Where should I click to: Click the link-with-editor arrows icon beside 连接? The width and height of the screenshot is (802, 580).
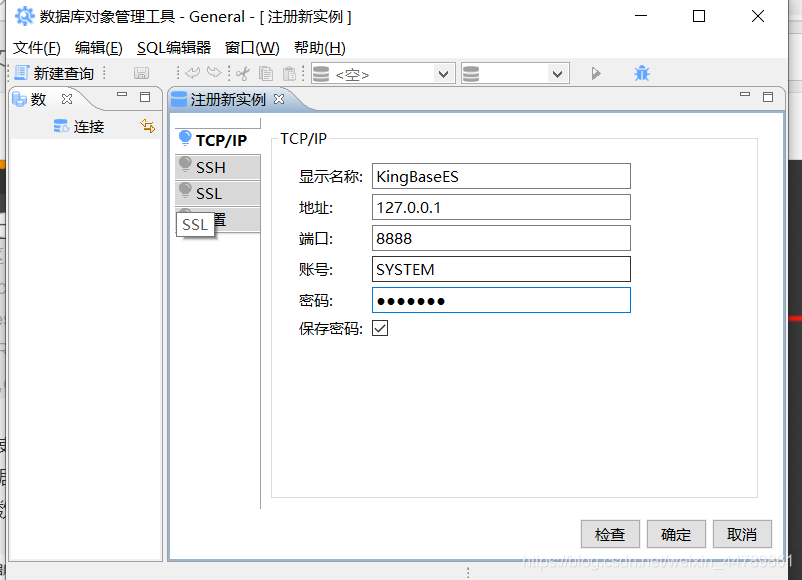click(148, 126)
